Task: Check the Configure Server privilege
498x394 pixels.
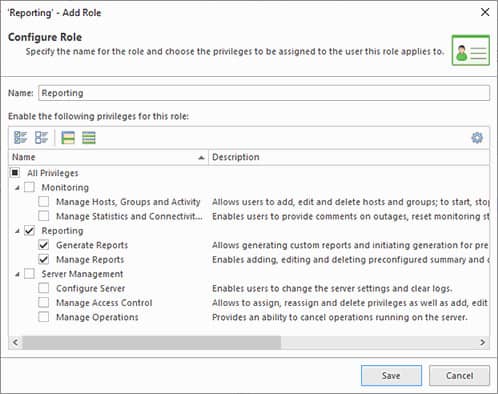Action: click(44, 288)
